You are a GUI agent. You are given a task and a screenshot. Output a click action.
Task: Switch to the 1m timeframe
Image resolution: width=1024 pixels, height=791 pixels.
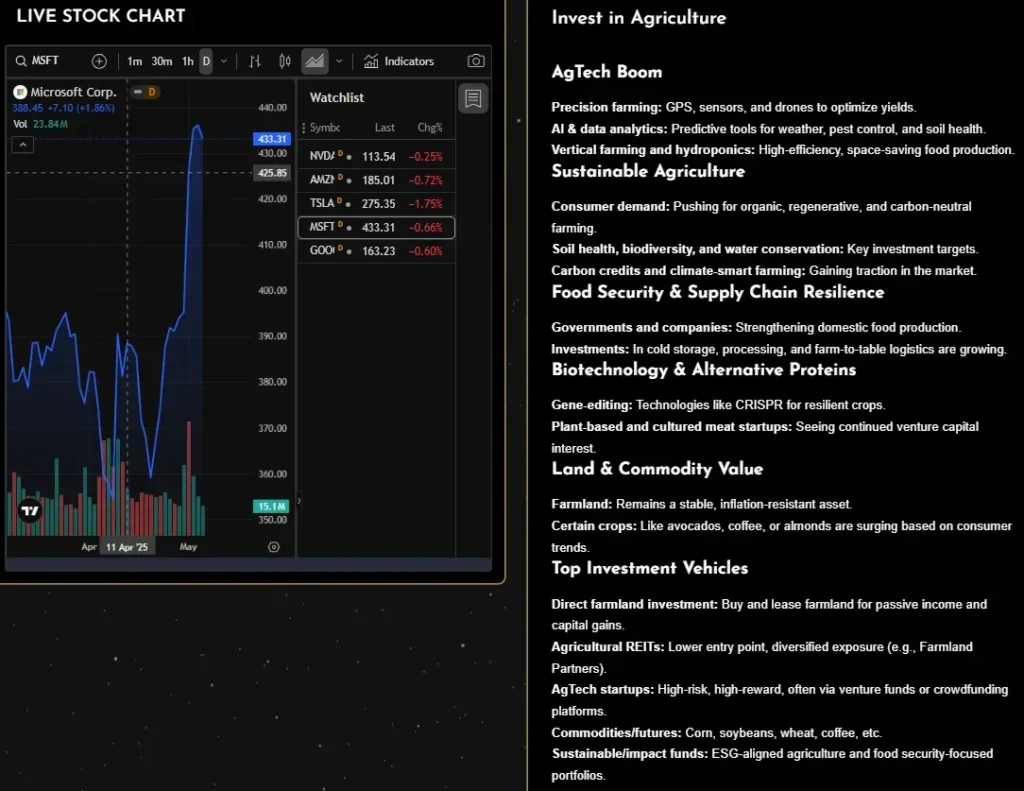point(134,61)
